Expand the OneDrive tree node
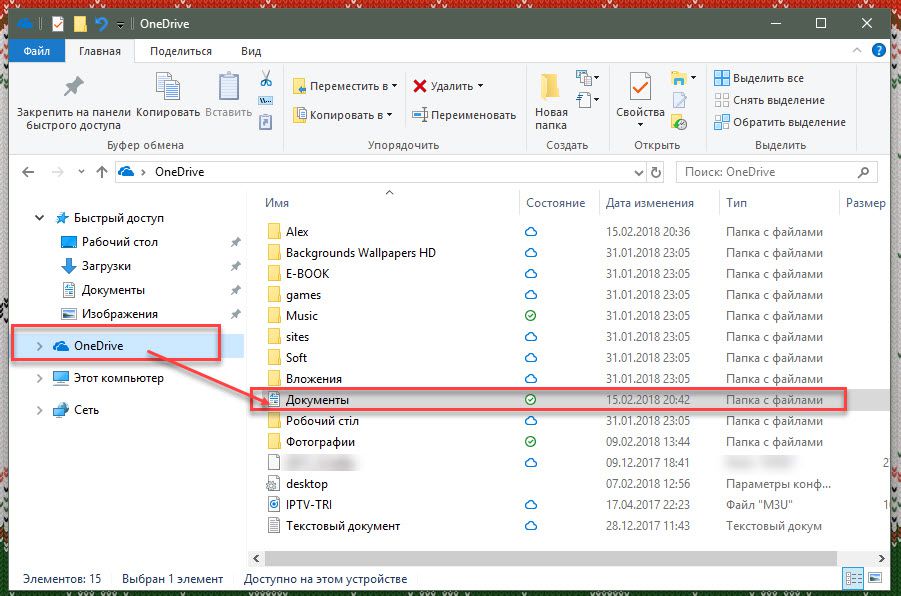The width and height of the screenshot is (901, 596). [x=39, y=346]
